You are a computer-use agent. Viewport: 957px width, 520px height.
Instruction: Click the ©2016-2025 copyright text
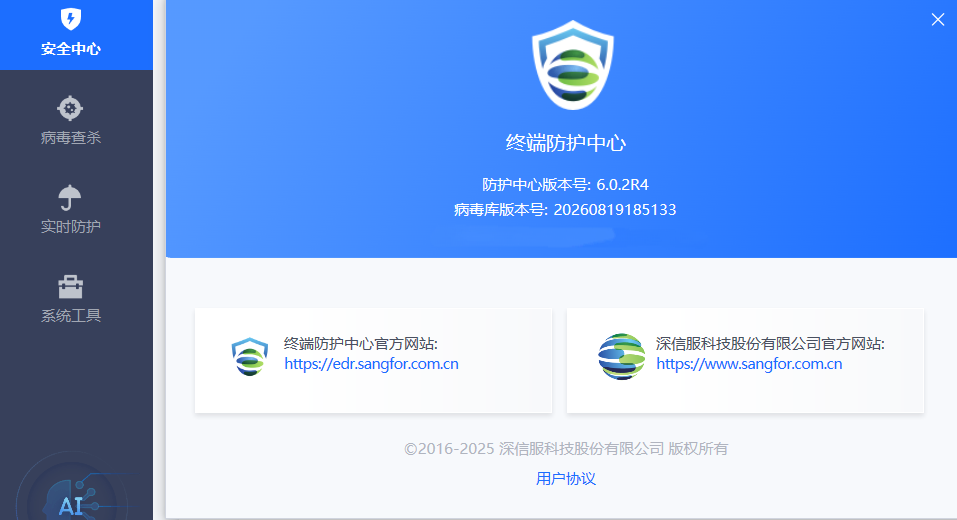pyautogui.click(x=566, y=449)
